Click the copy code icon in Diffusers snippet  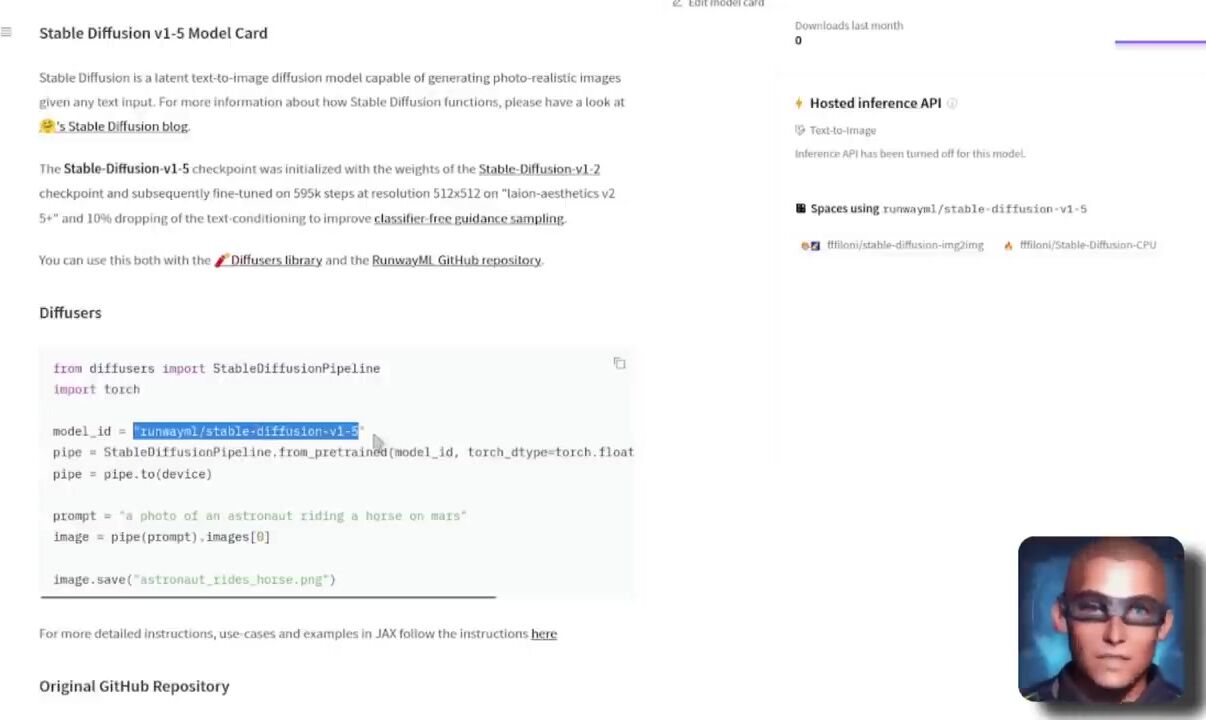coord(620,363)
